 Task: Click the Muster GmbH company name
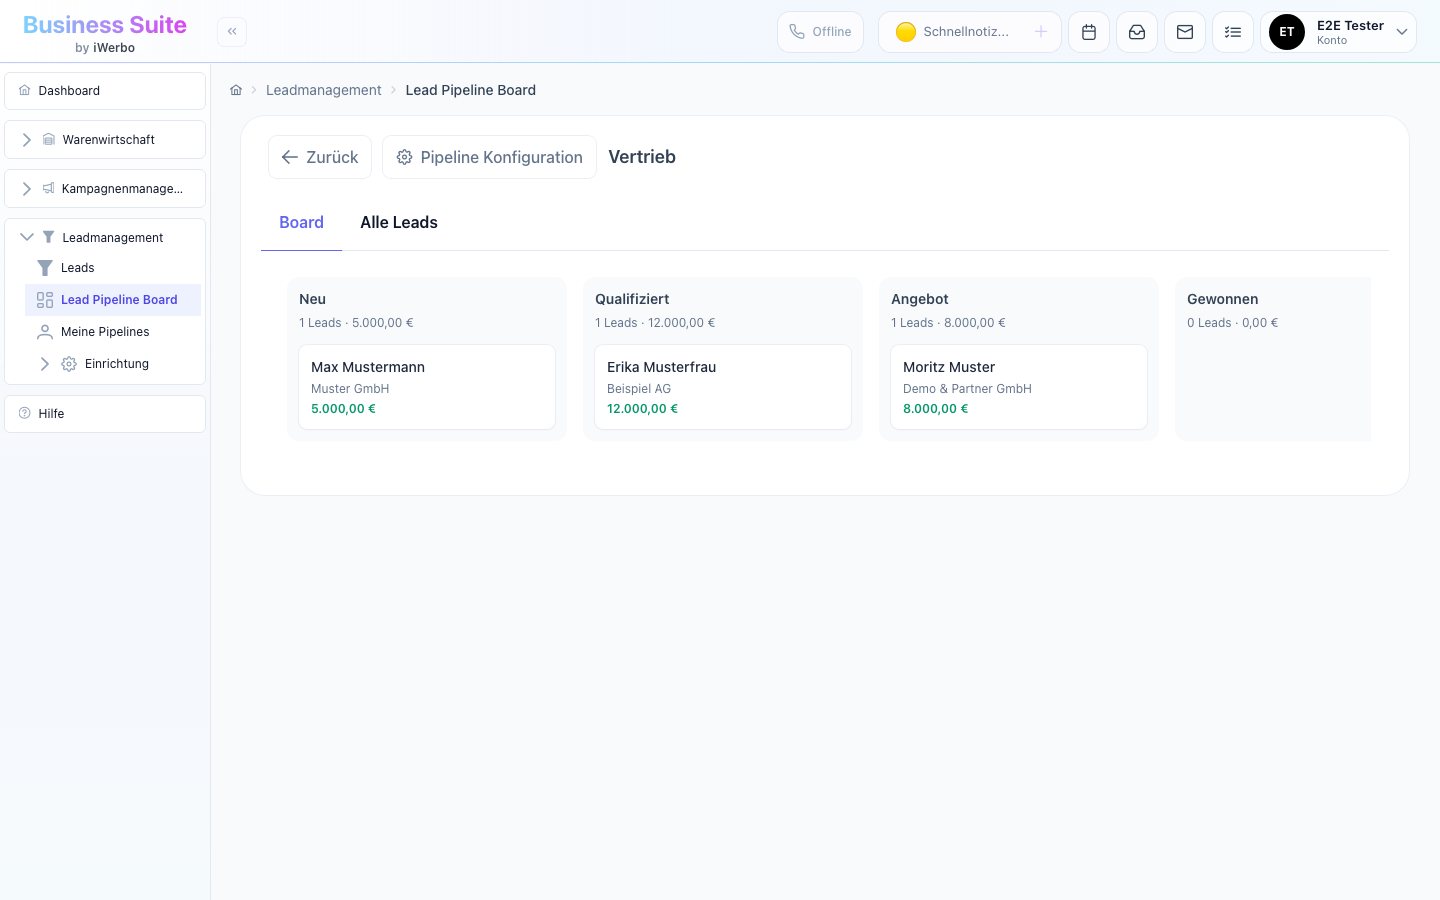pyautogui.click(x=350, y=389)
